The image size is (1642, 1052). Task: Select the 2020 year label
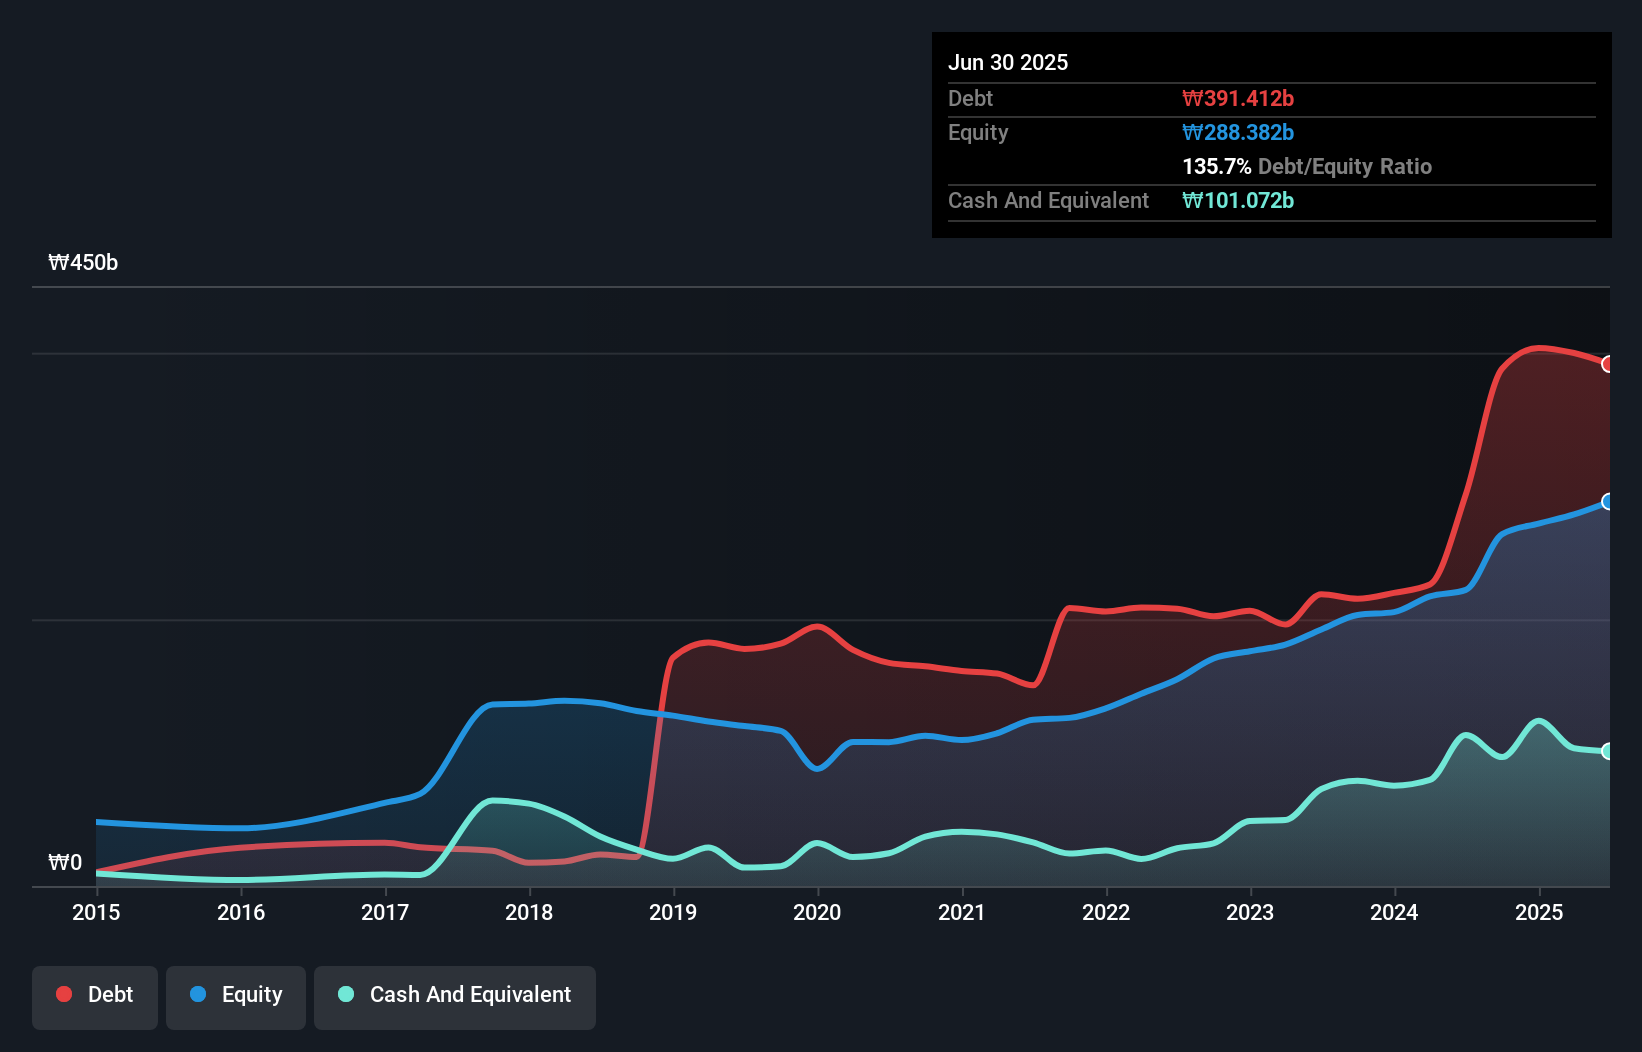click(817, 912)
